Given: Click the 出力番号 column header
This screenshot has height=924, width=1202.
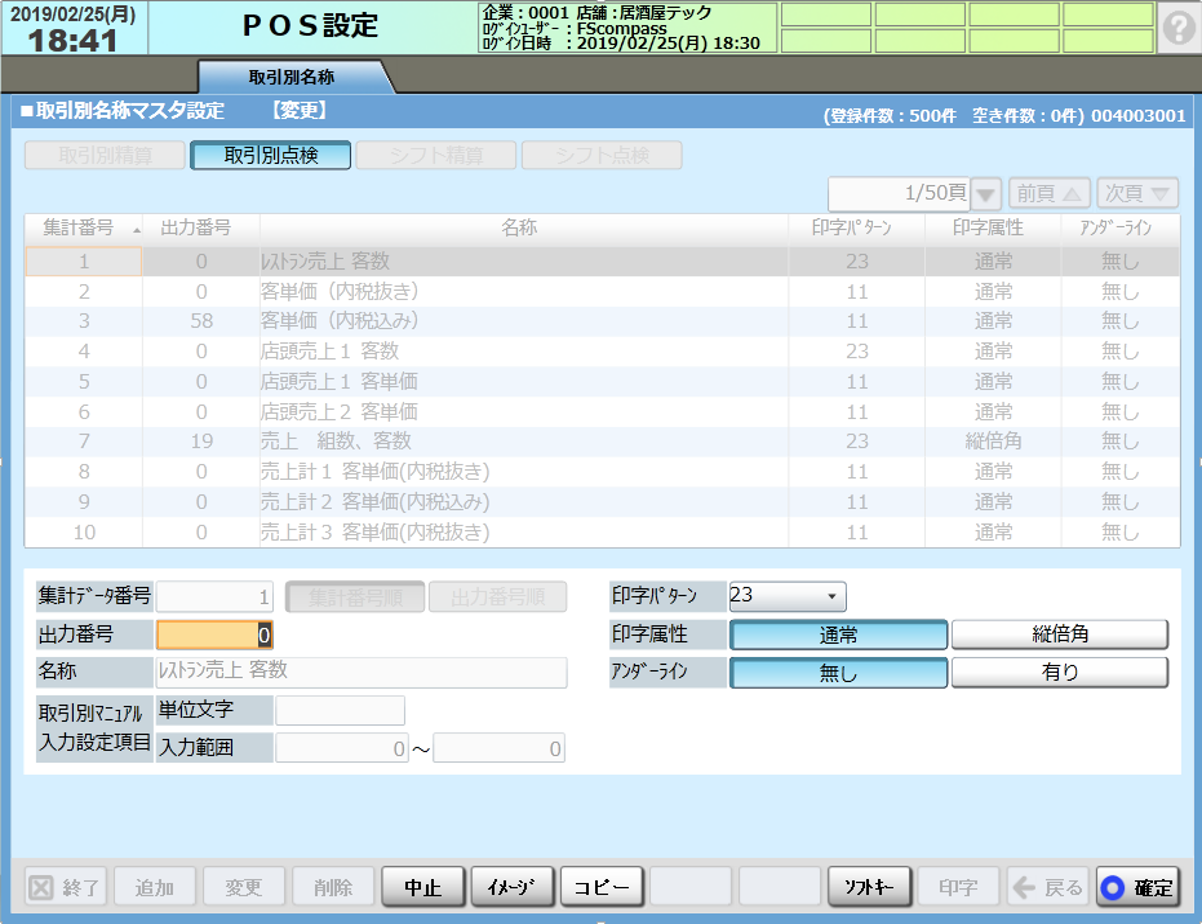Looking at the screenshot, I should tap(201, 228).
